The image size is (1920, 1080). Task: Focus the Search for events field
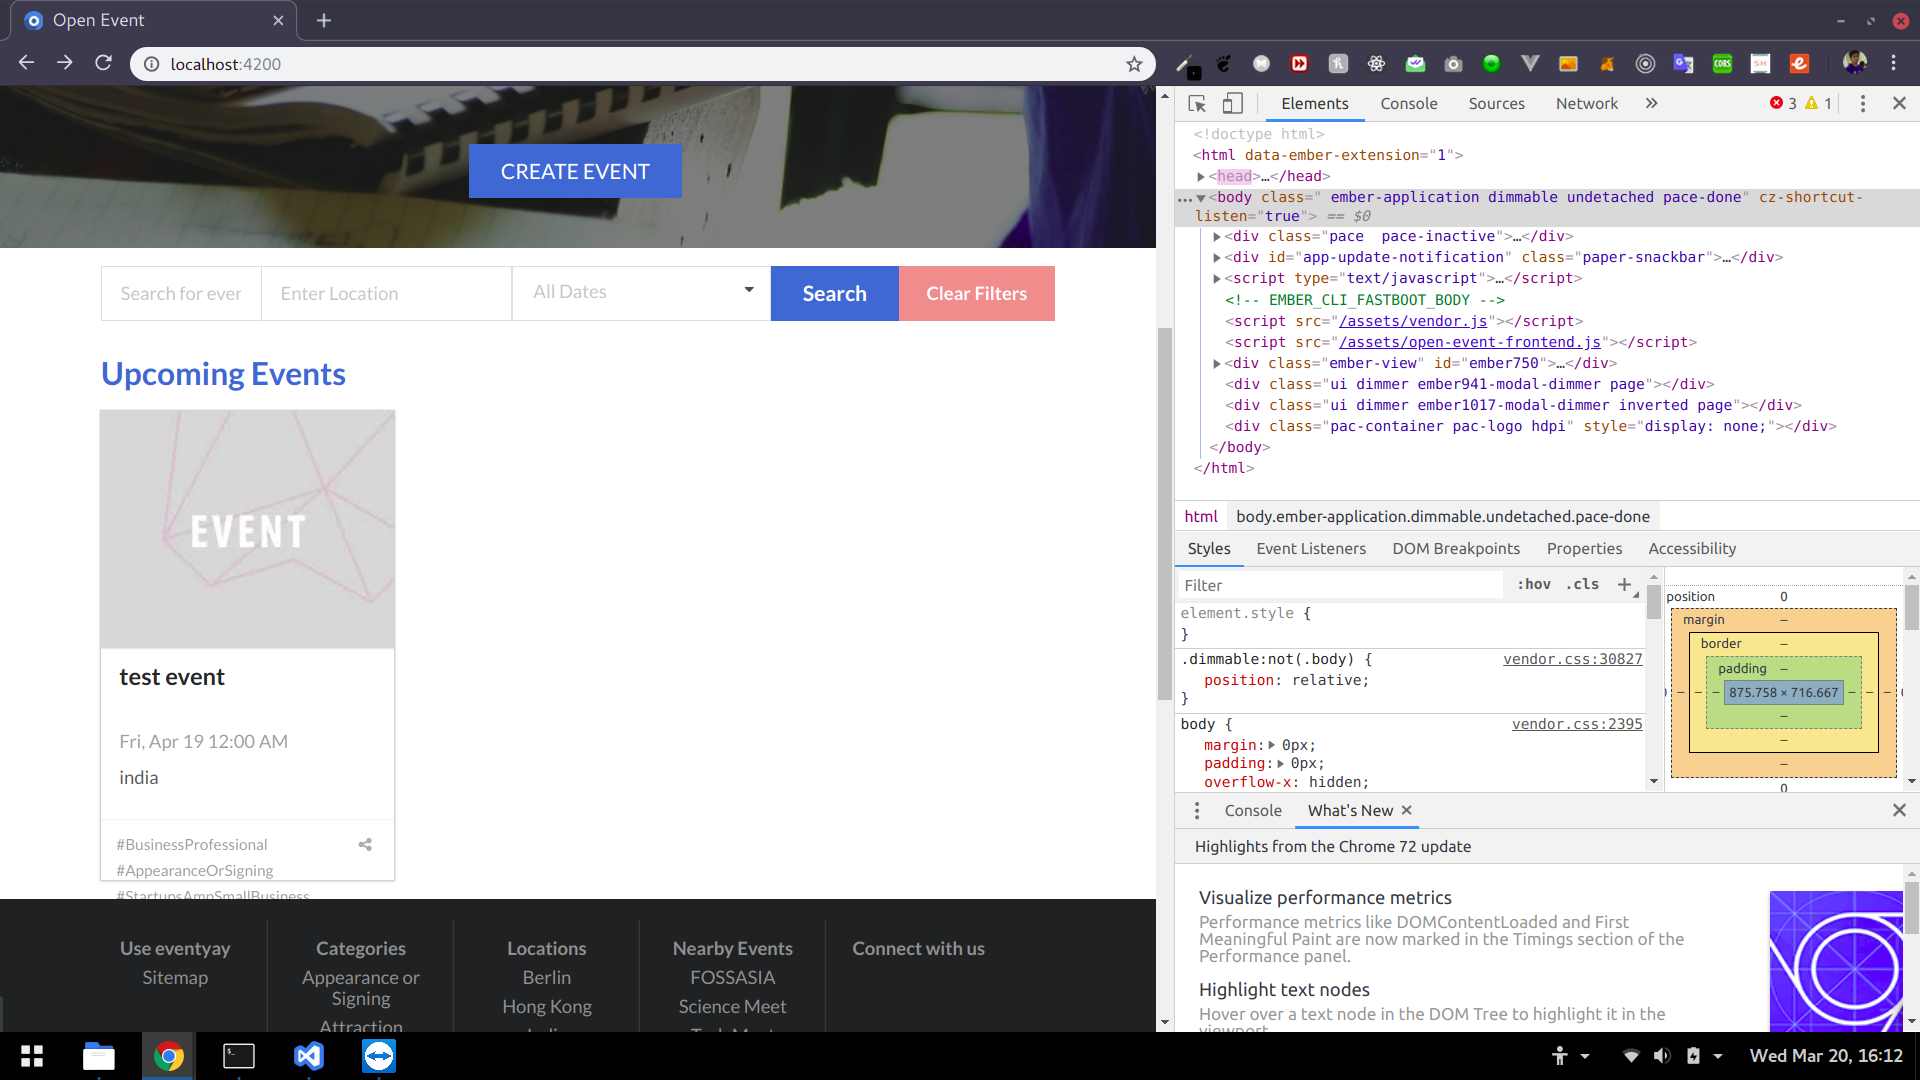(x=181, y=293)
